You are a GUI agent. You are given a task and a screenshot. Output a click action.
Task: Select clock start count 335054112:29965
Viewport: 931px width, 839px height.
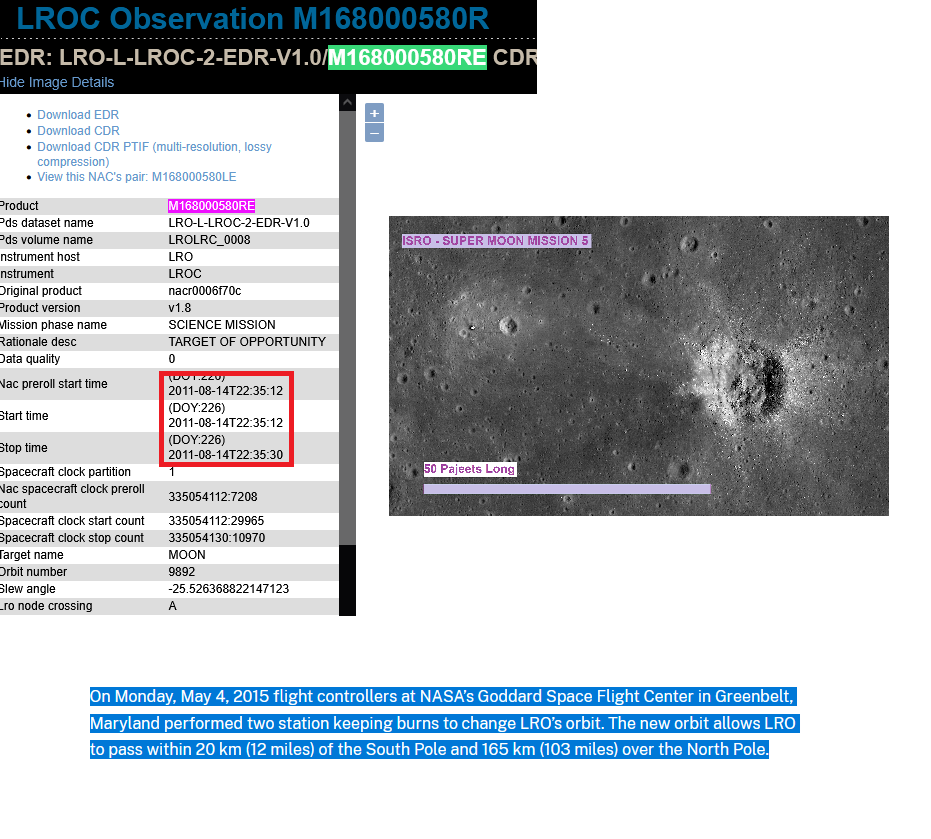pyautogui.click(x=216, y=521)
